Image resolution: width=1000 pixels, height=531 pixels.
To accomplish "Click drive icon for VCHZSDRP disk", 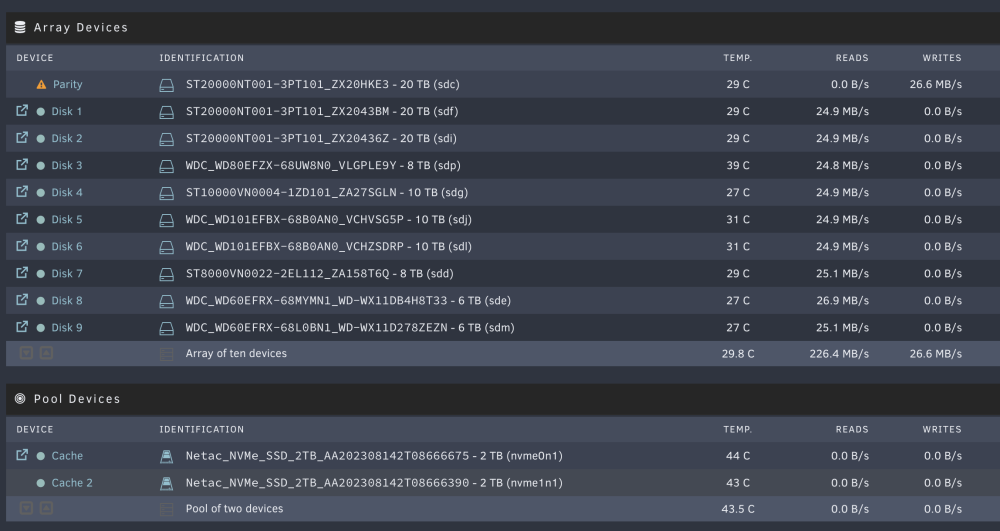I will click(x=166, y=247).
